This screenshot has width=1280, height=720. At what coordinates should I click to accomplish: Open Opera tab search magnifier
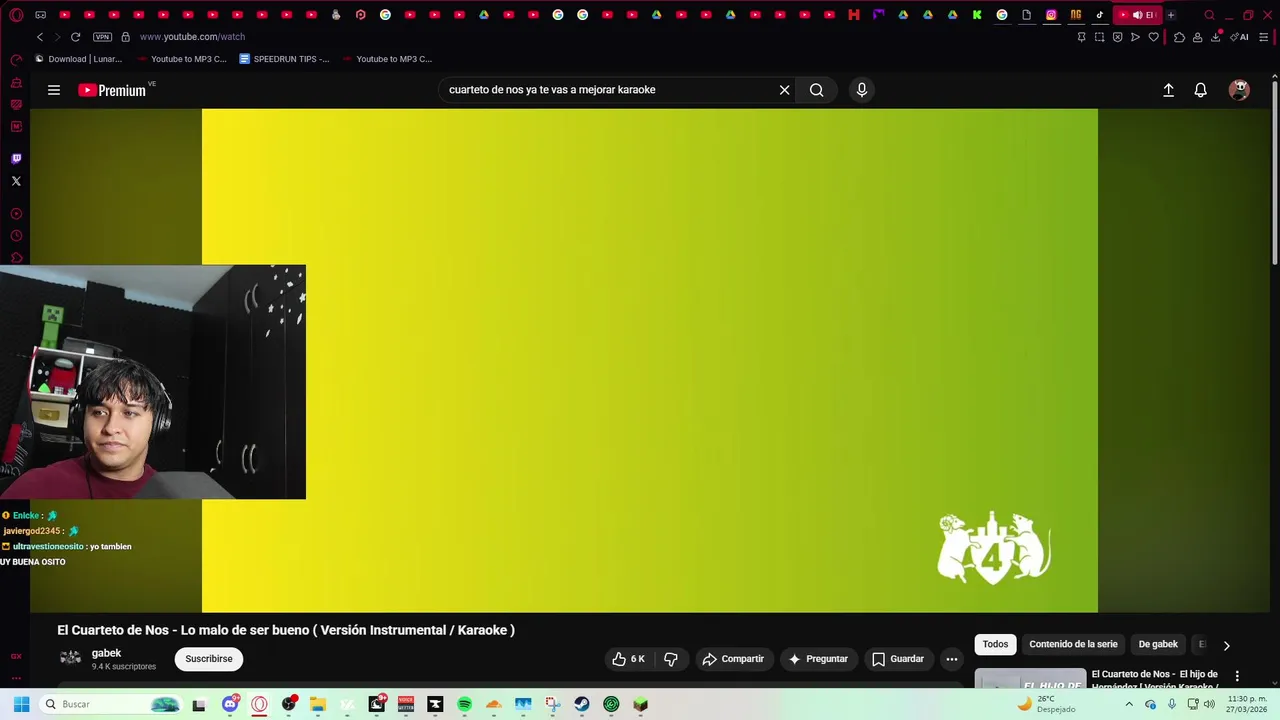coord(1209,15)
